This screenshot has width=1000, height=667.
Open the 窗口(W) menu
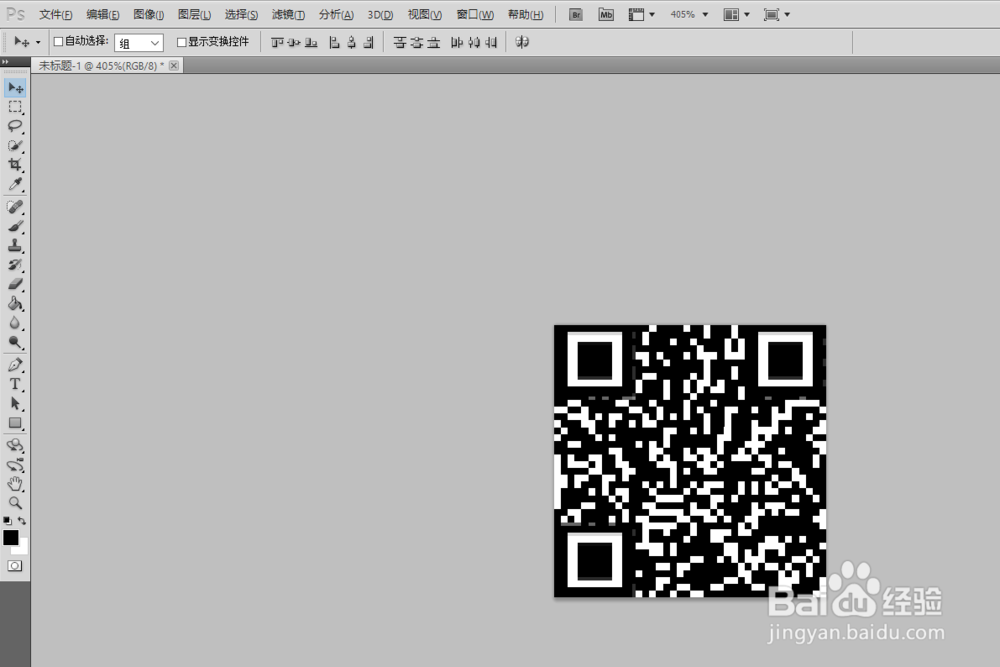475,15
